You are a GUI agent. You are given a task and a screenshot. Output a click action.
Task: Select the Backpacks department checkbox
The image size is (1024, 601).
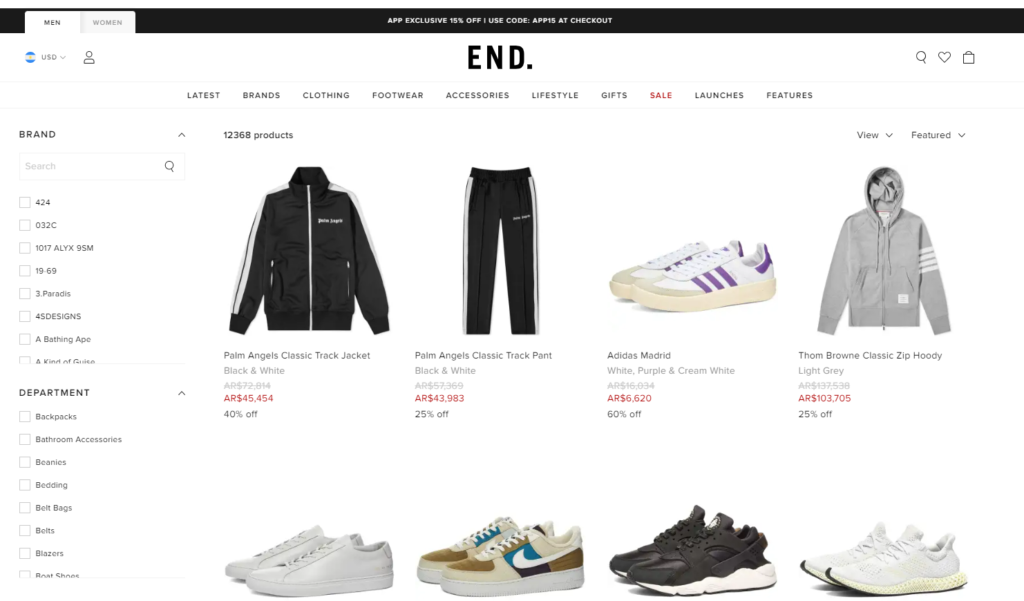[25, 417]
